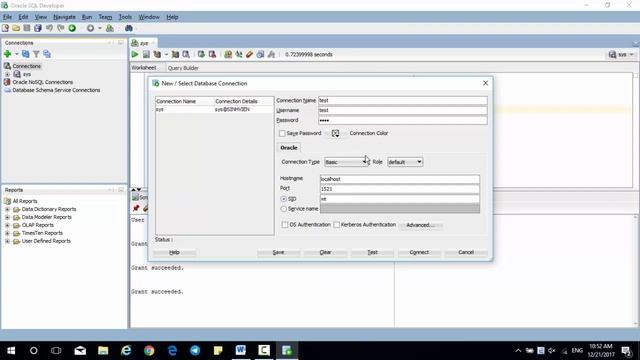
Task: Click the Save button in dialog
Action: tap(278, 252)
